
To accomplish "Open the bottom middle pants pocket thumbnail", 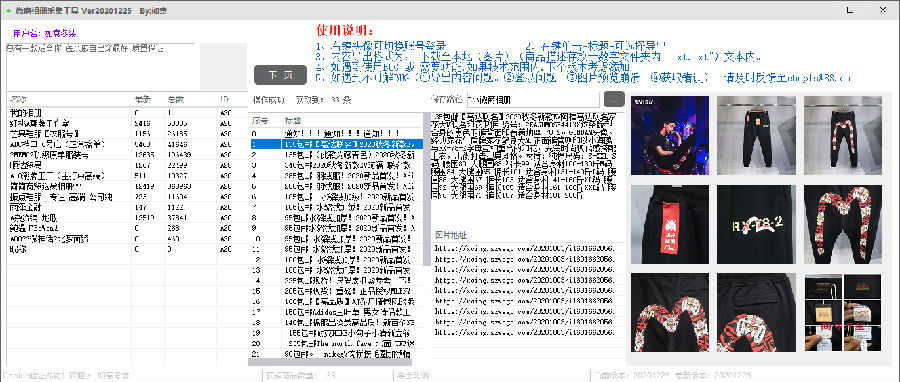I will point(756,313).
